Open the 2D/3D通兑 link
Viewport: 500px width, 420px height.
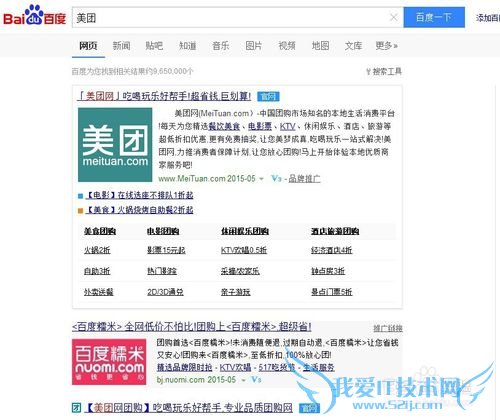click(165, 292)
